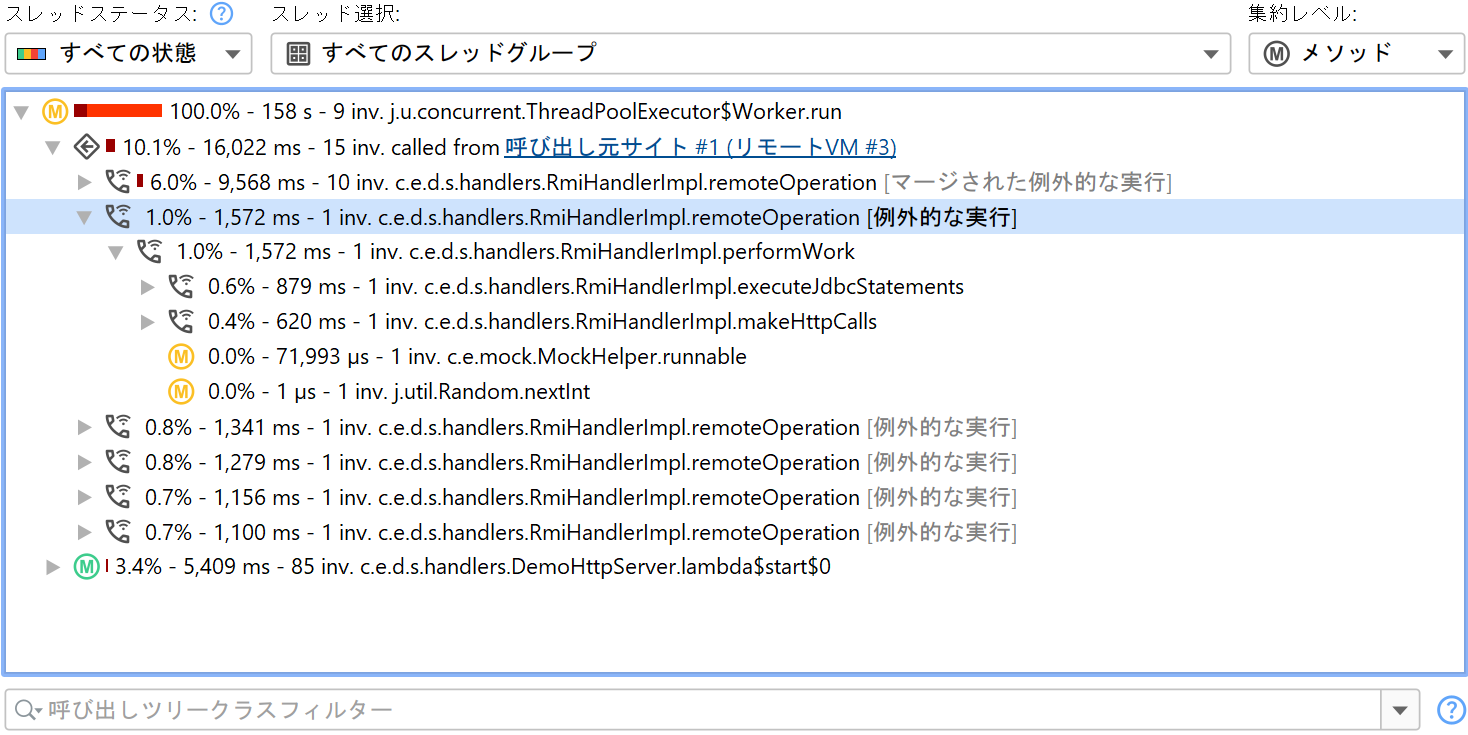Click the green DemoHttpServer lambda icon
The image size is (1468, 735).
pos(87,567)
